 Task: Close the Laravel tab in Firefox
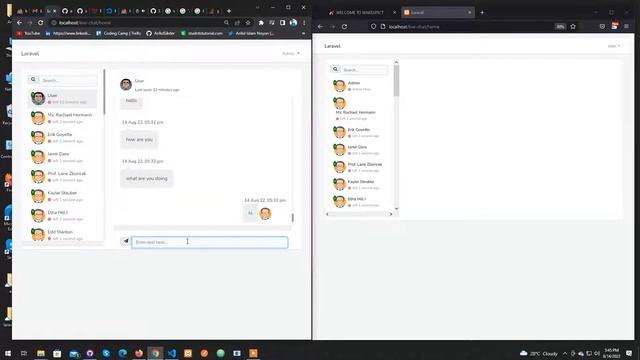pos(469,13)
